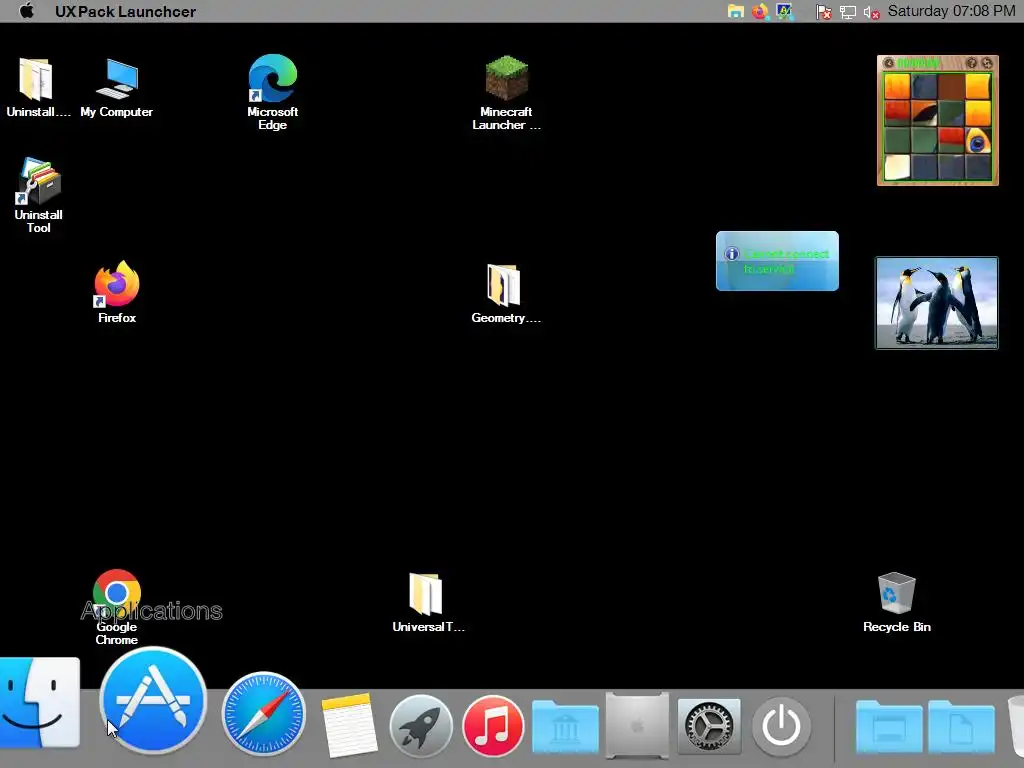Click the Saturday 07:08 PM clock

(952, 11)
